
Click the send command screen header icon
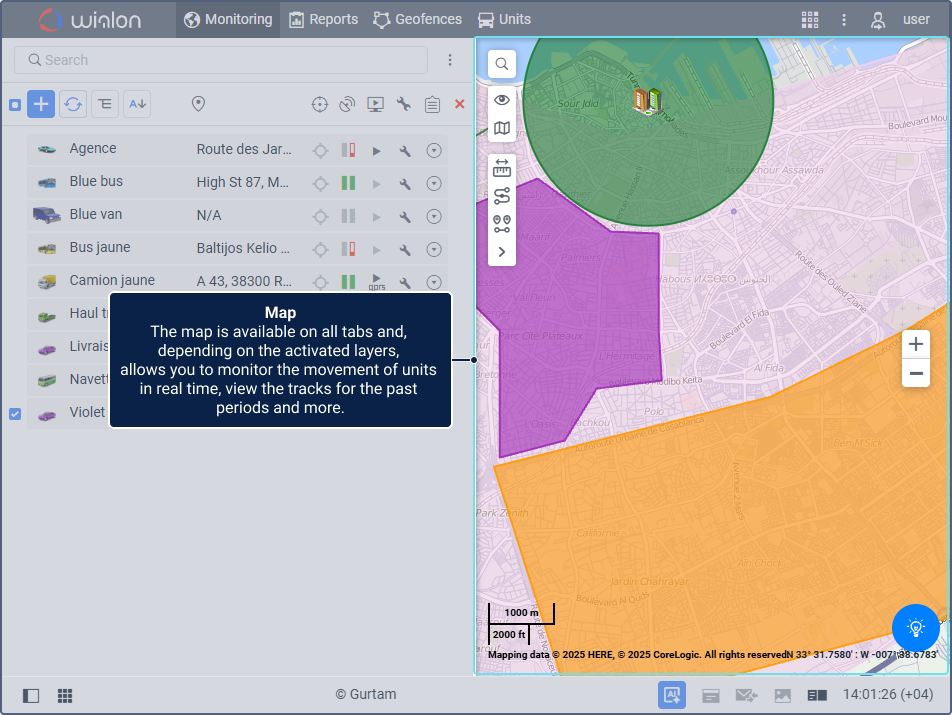[375, 104]
